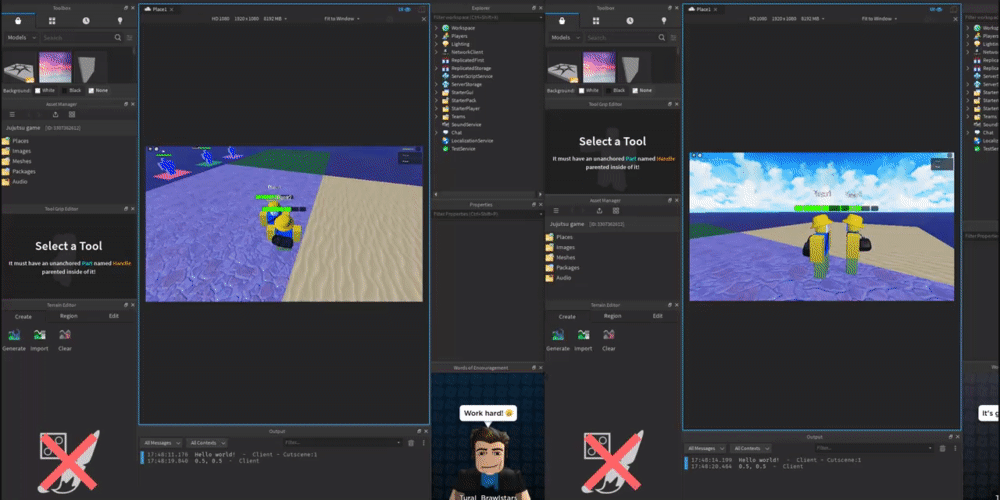Clear output with trash icon in left window
This screenshot has height=500, width=1000.
(411, 443)
